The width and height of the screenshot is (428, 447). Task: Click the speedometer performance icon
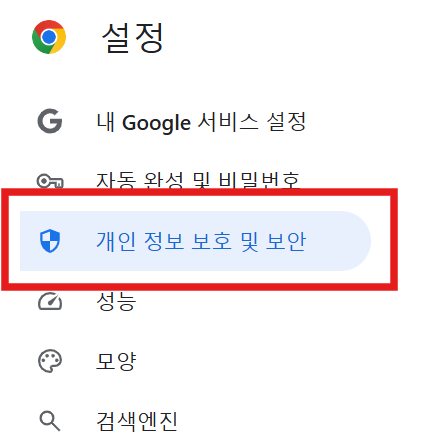point(50,300)
